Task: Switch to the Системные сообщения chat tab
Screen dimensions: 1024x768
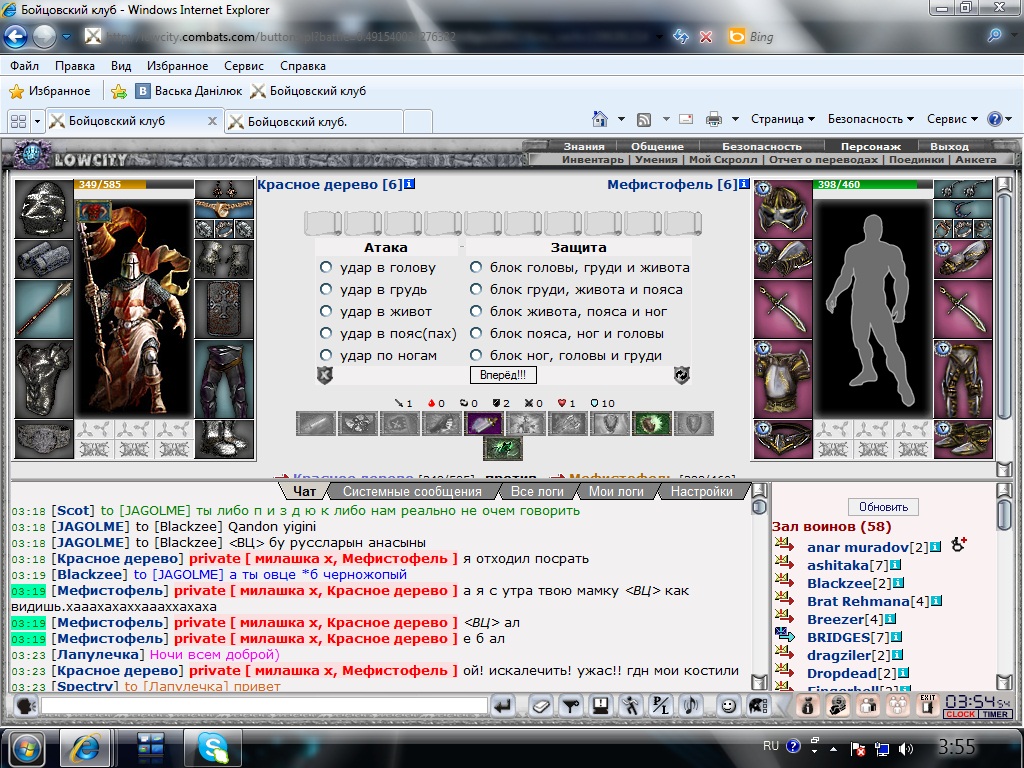Action: tap(411, 491)
